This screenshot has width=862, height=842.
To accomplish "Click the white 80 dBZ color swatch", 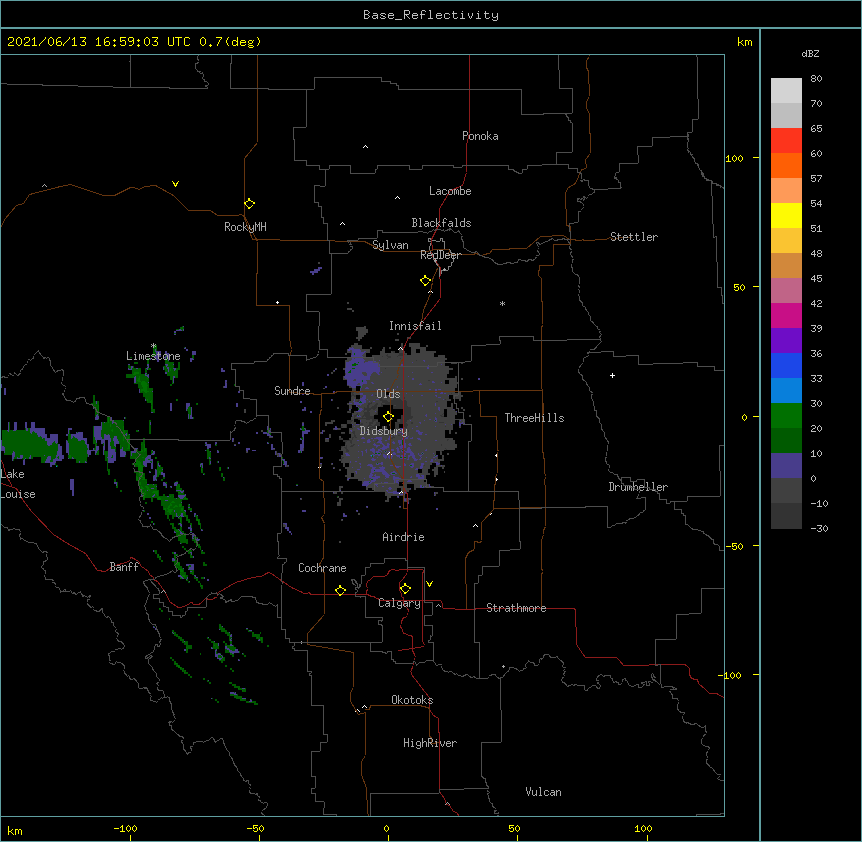I will pyautogui.click(x=786, y=91).
